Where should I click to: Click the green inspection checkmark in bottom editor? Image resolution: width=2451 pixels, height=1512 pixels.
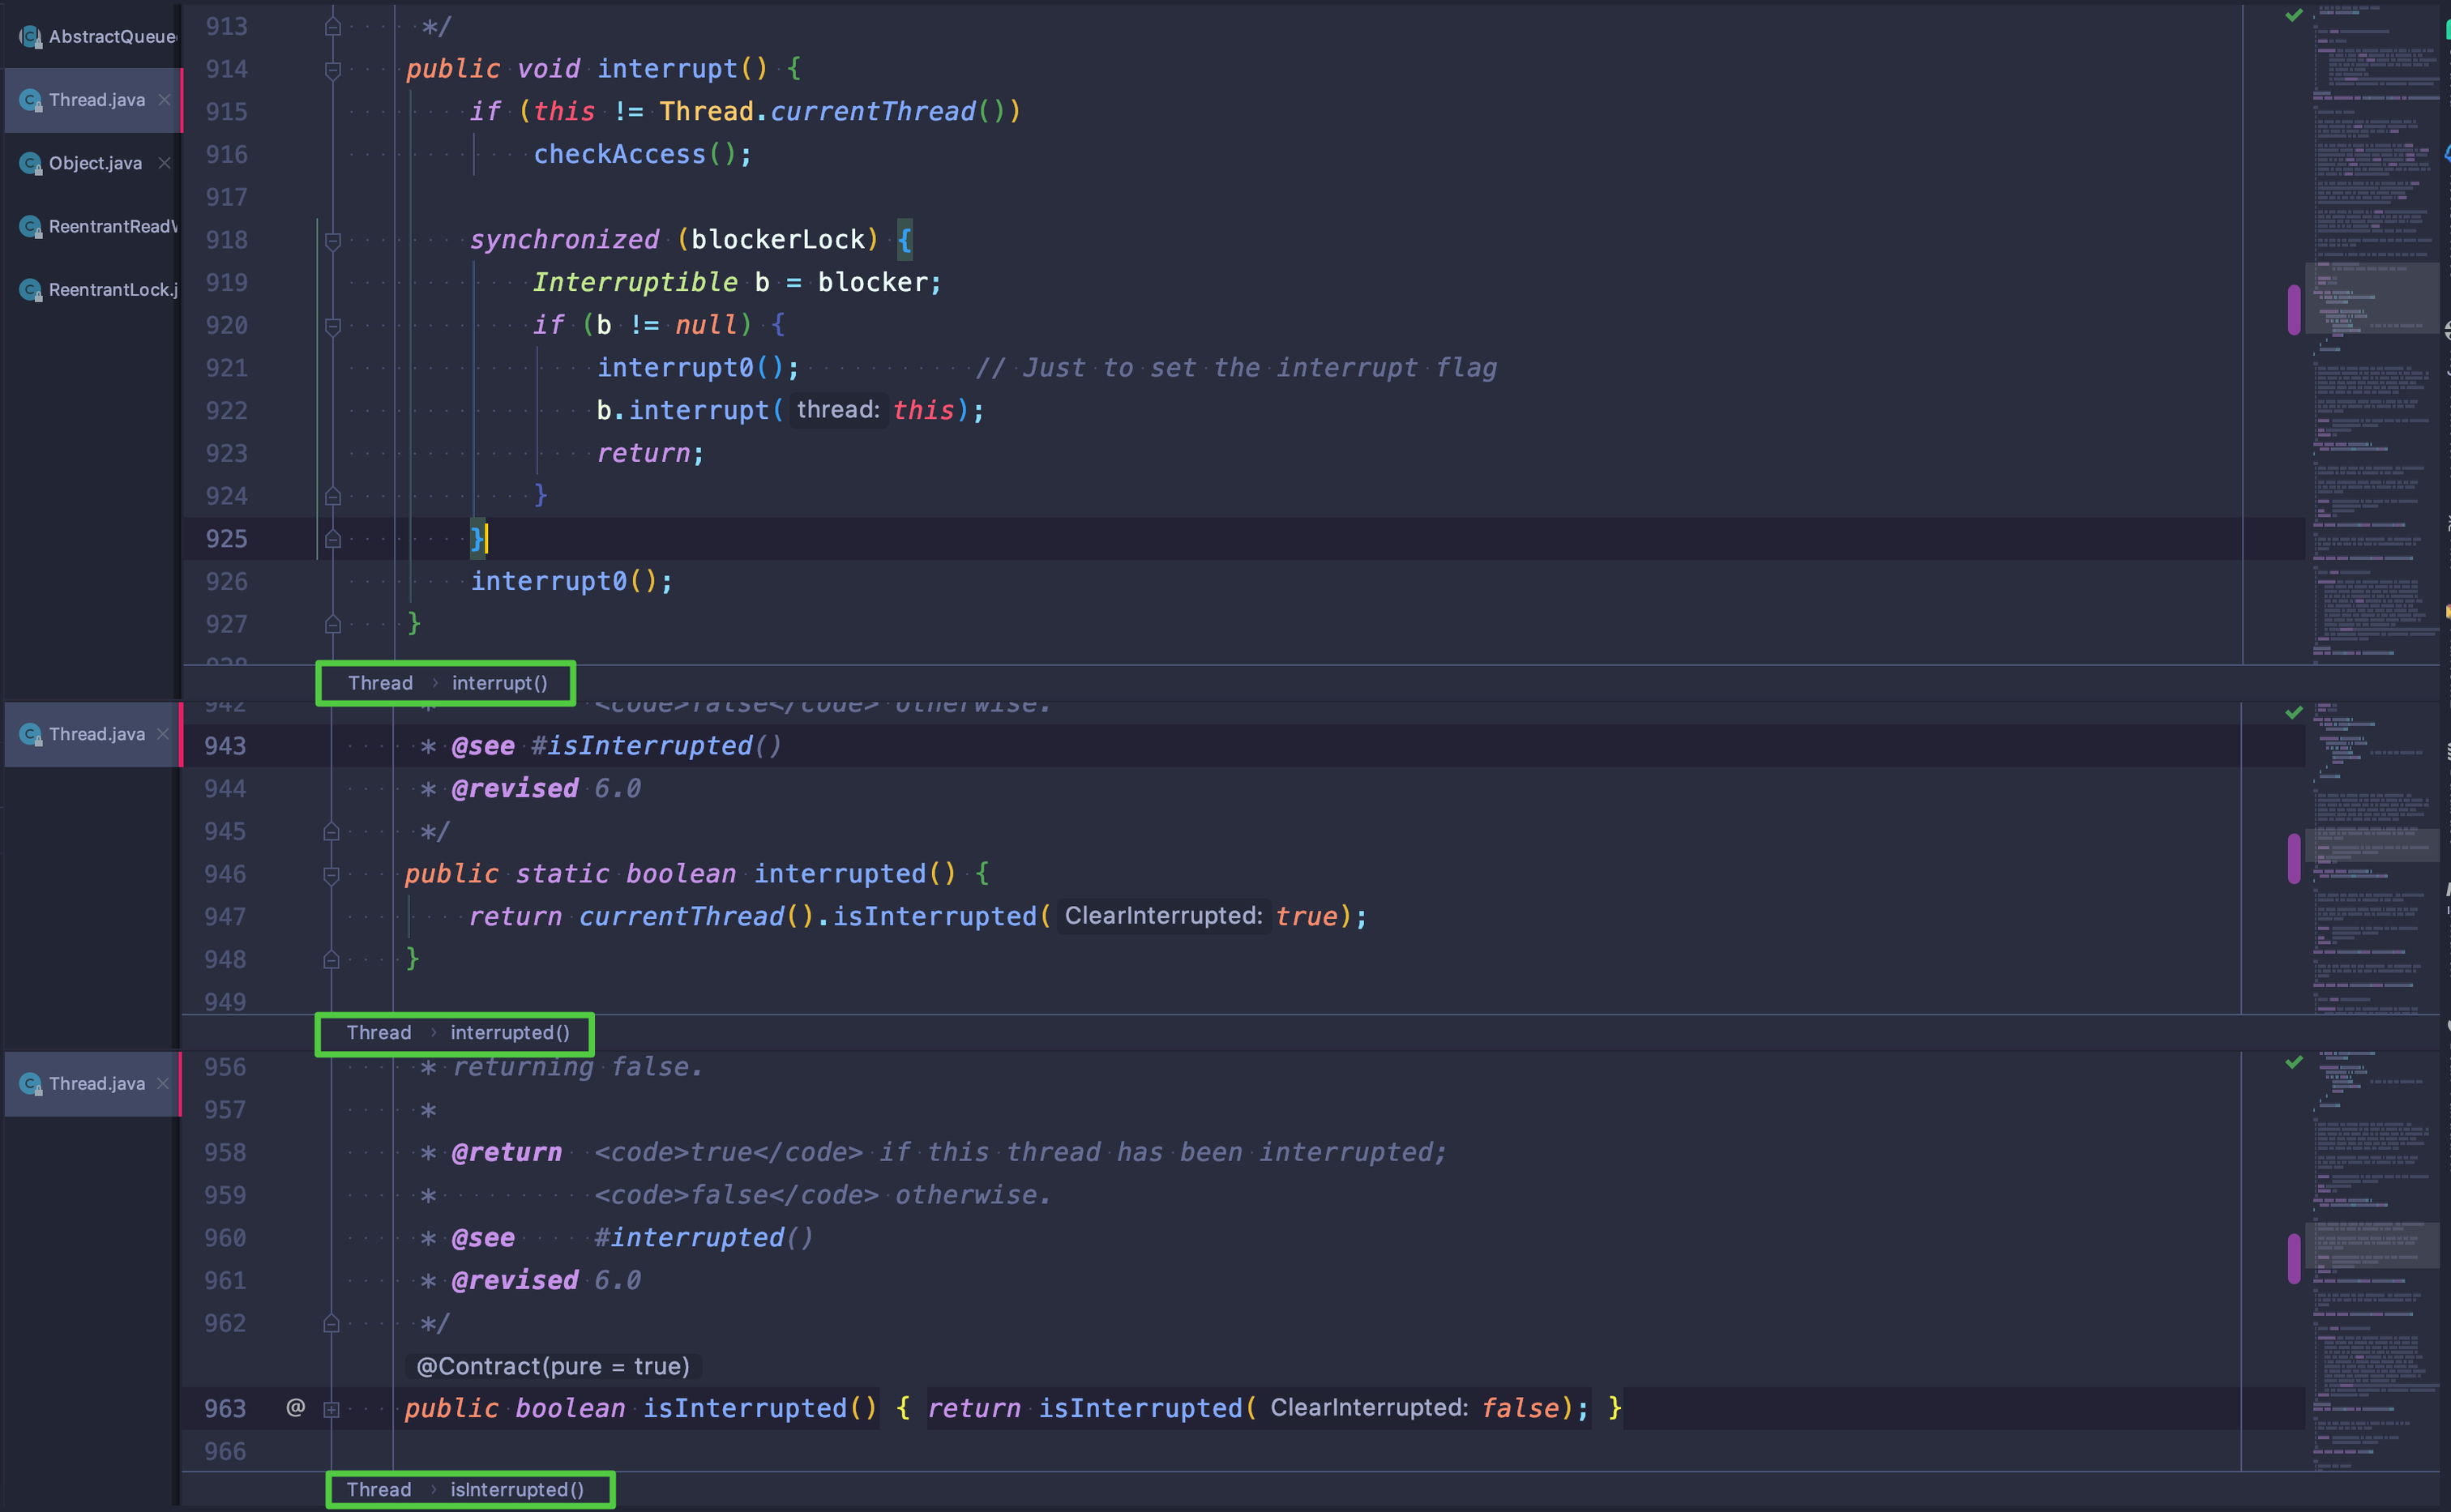[x=2294, y=1062]
